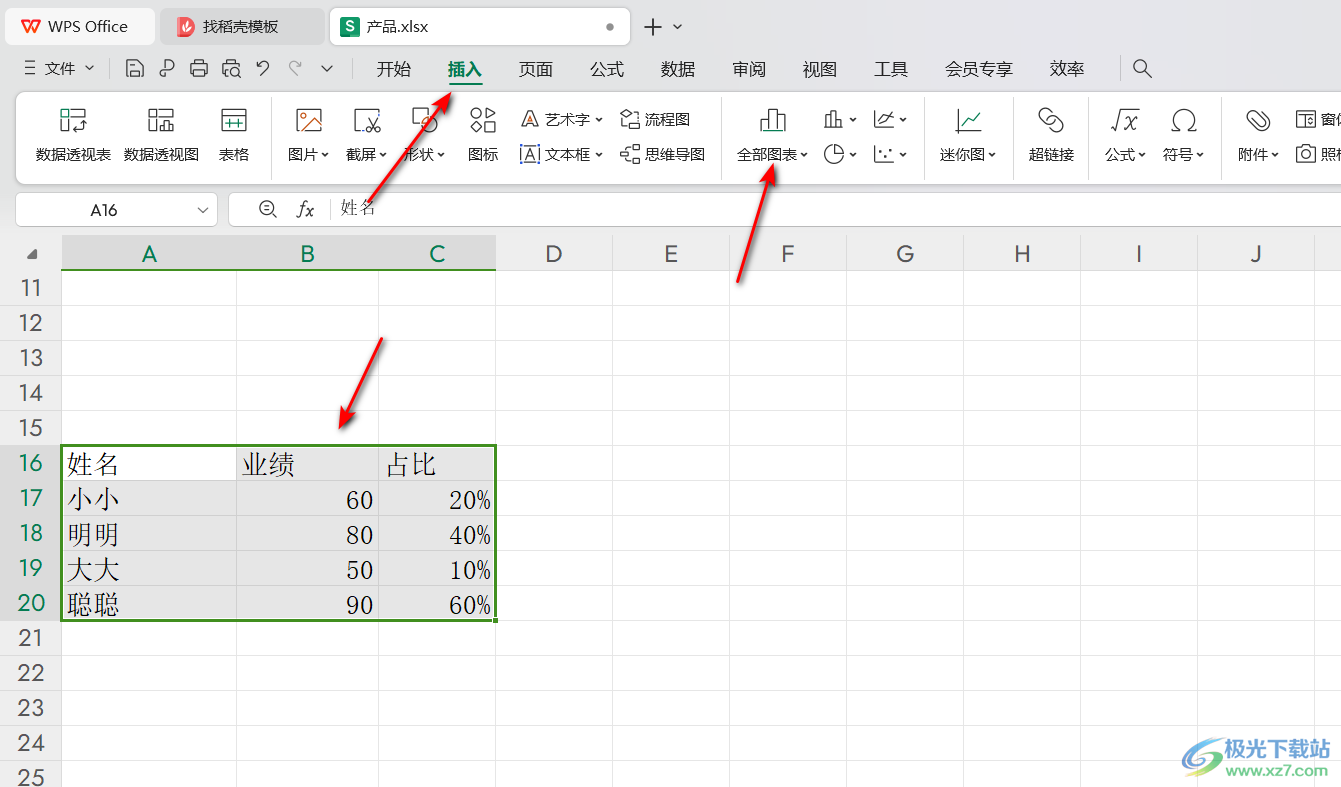This screenshot has width=1341, height=787.
Task: Click the Picture (图片) icon
Action: tap(309, 121)
